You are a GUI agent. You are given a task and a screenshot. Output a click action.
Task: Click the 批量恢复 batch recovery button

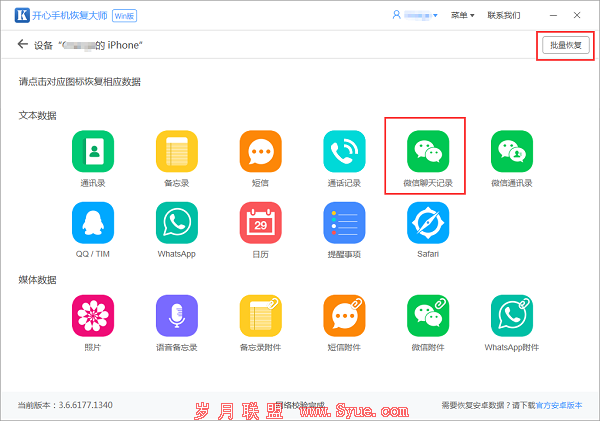(x=566, y=45)
